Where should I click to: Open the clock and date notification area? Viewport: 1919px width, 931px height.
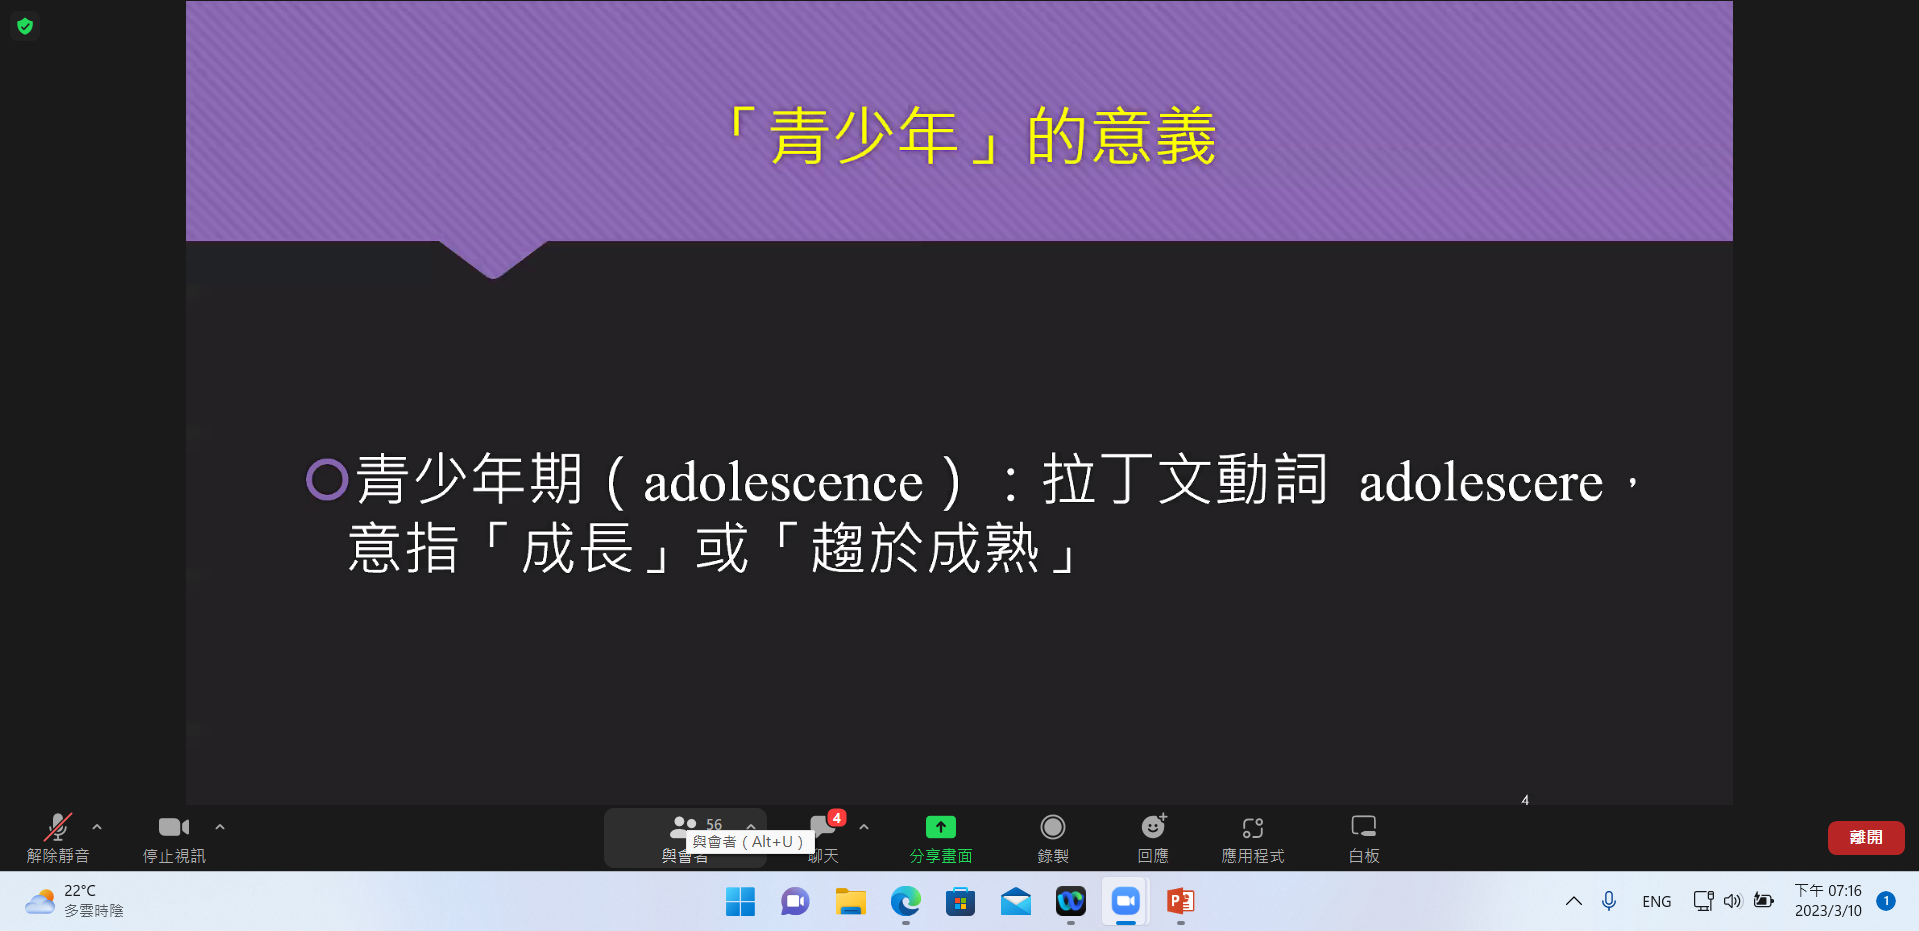pos(1827,901)
